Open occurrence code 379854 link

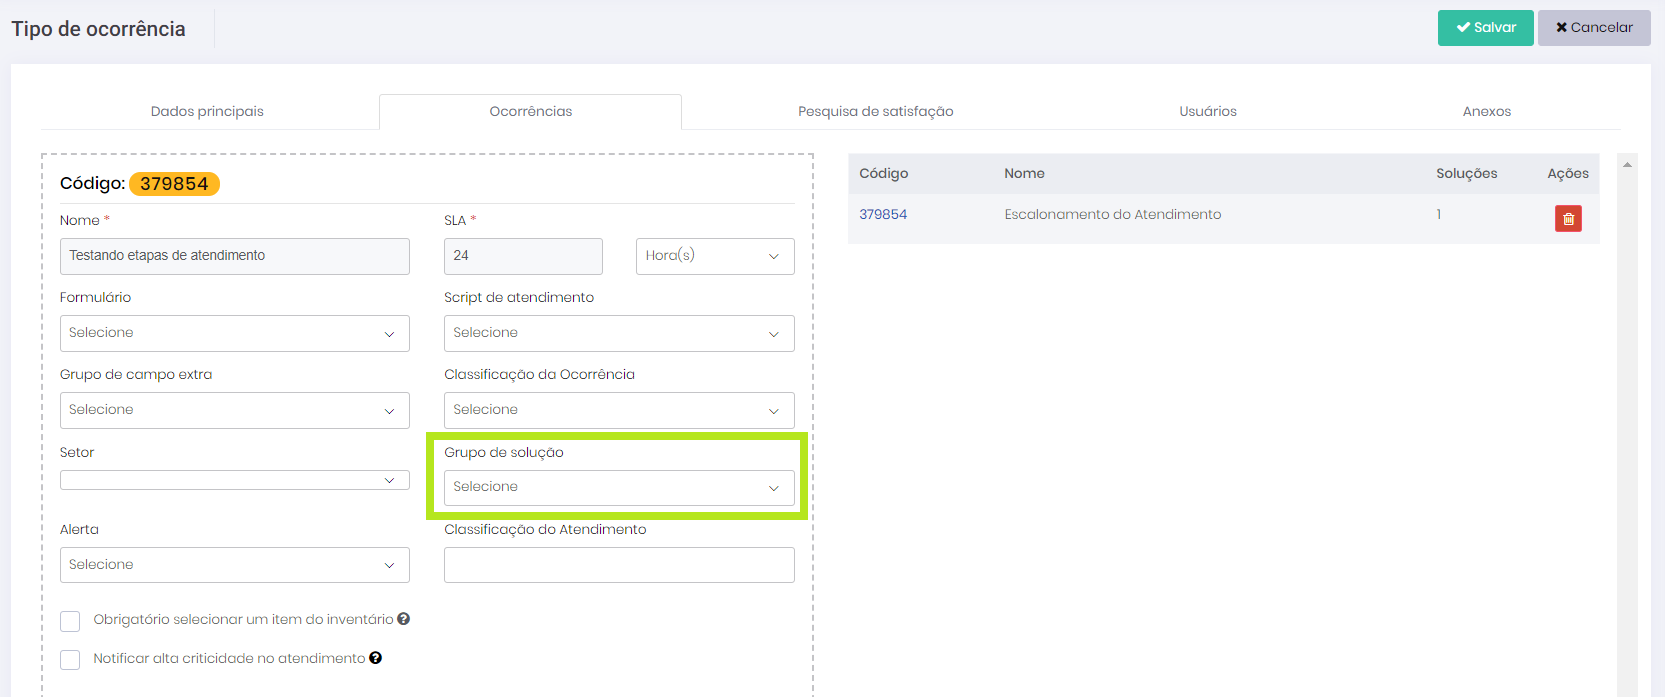pyautogui.click(x=883, y=214)
